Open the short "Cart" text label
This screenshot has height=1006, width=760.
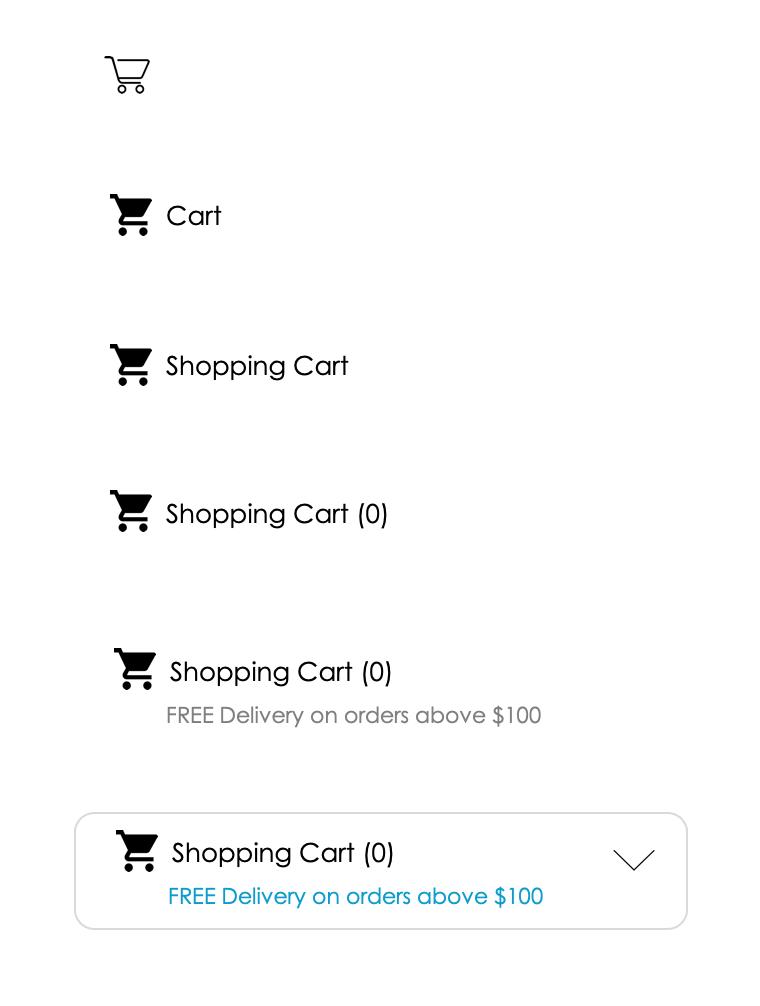[x=194, y=216]
